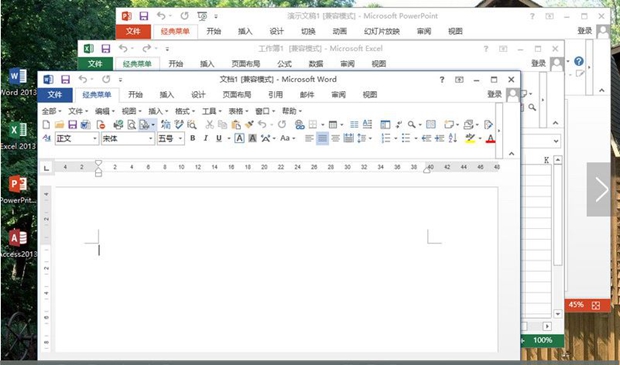Viewport: 620px width, 365px height.
Task: Toggle Italic formatting
Action: [x=206, y=138]
